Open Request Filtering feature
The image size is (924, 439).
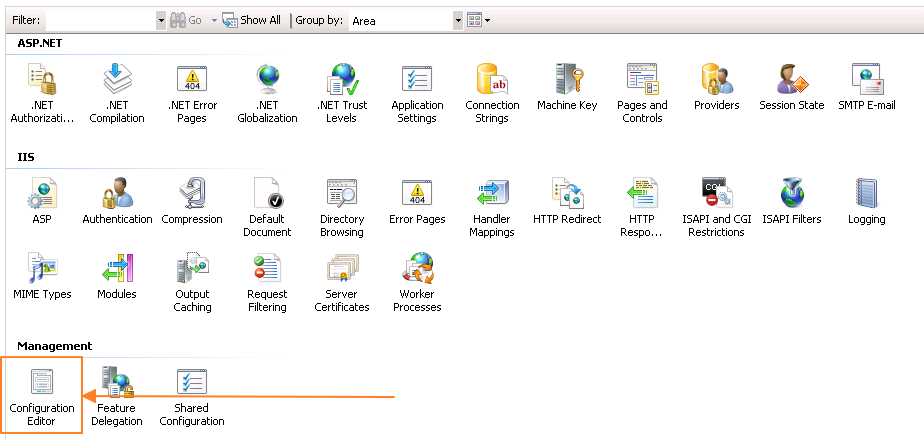point(267,282)
